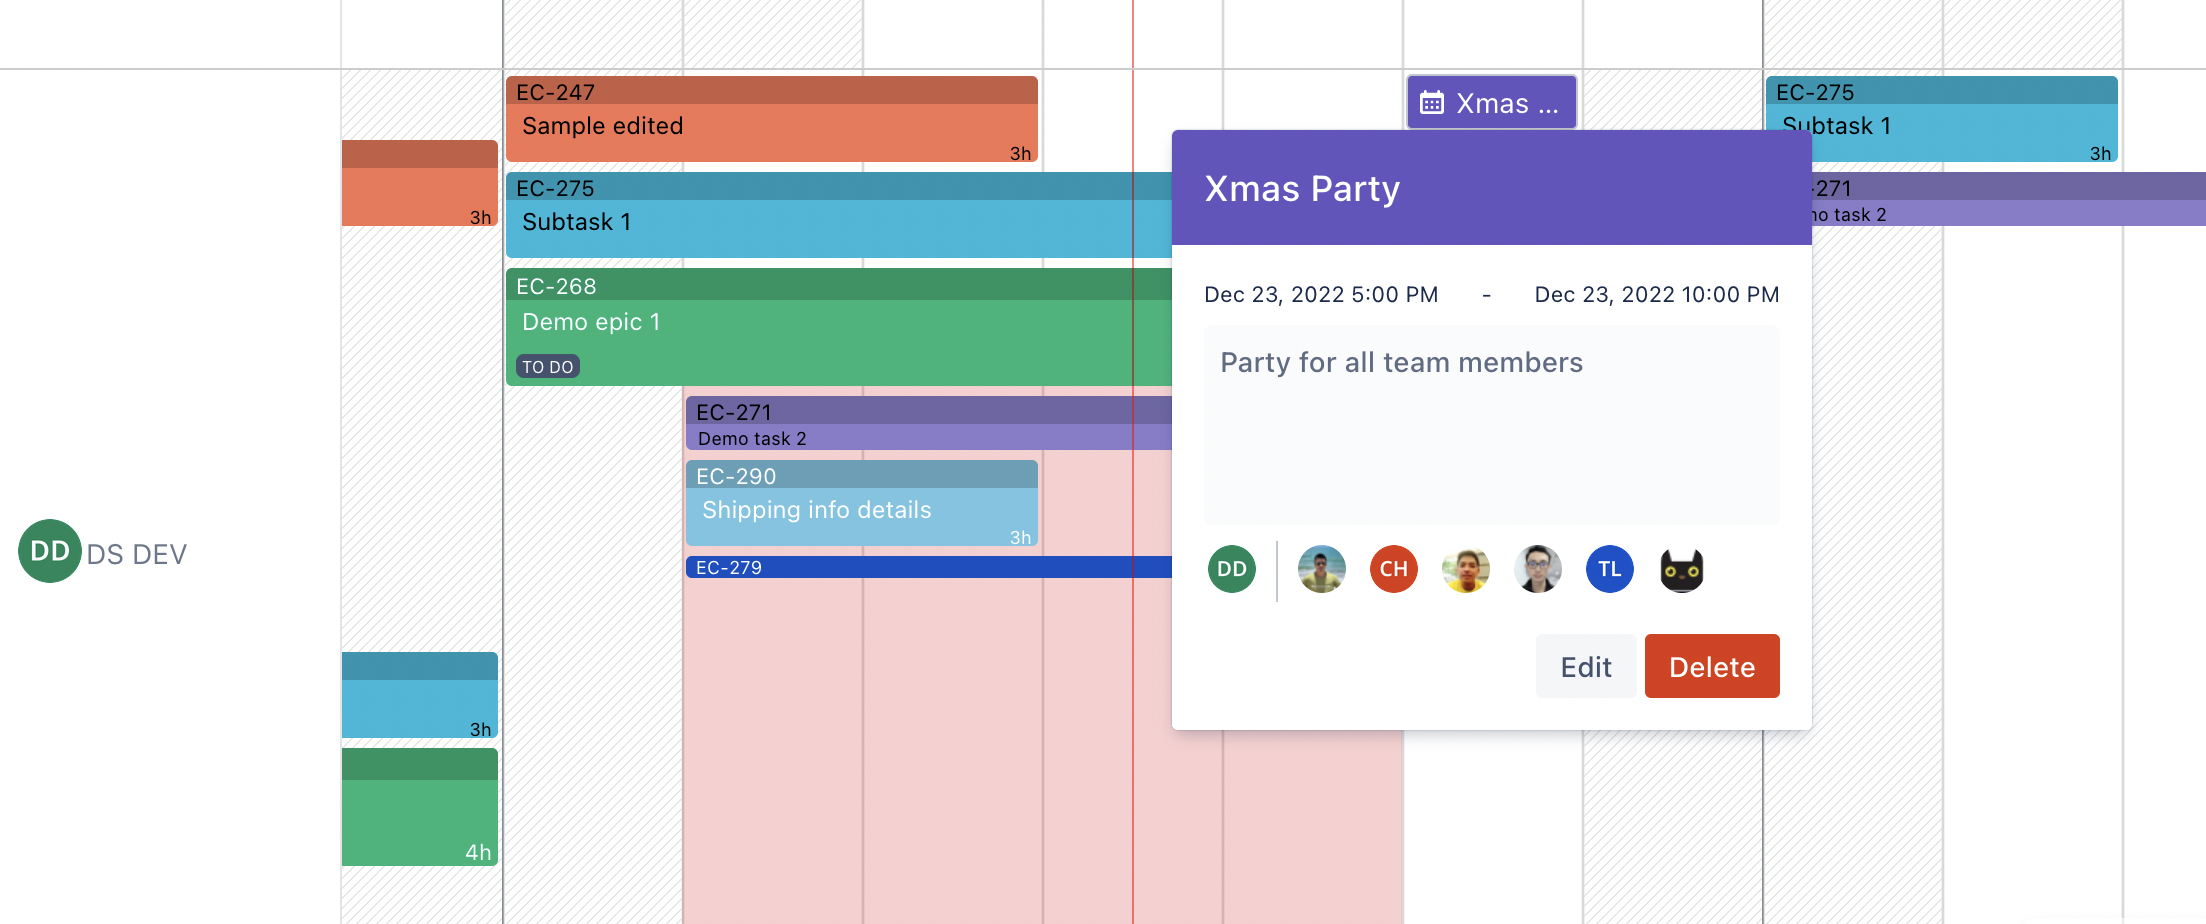The width and height of the screenshot is (2206, 924).
Task: Open the EC-247 Sample edited card
Action: (x=770, y=120)
